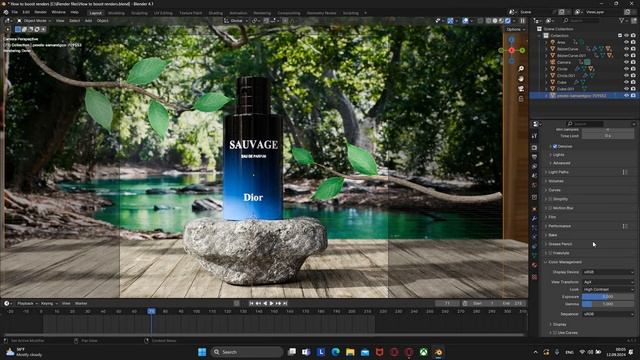
Task: Toggle camera view icon in viewport
Action: [x=521, y=89]
